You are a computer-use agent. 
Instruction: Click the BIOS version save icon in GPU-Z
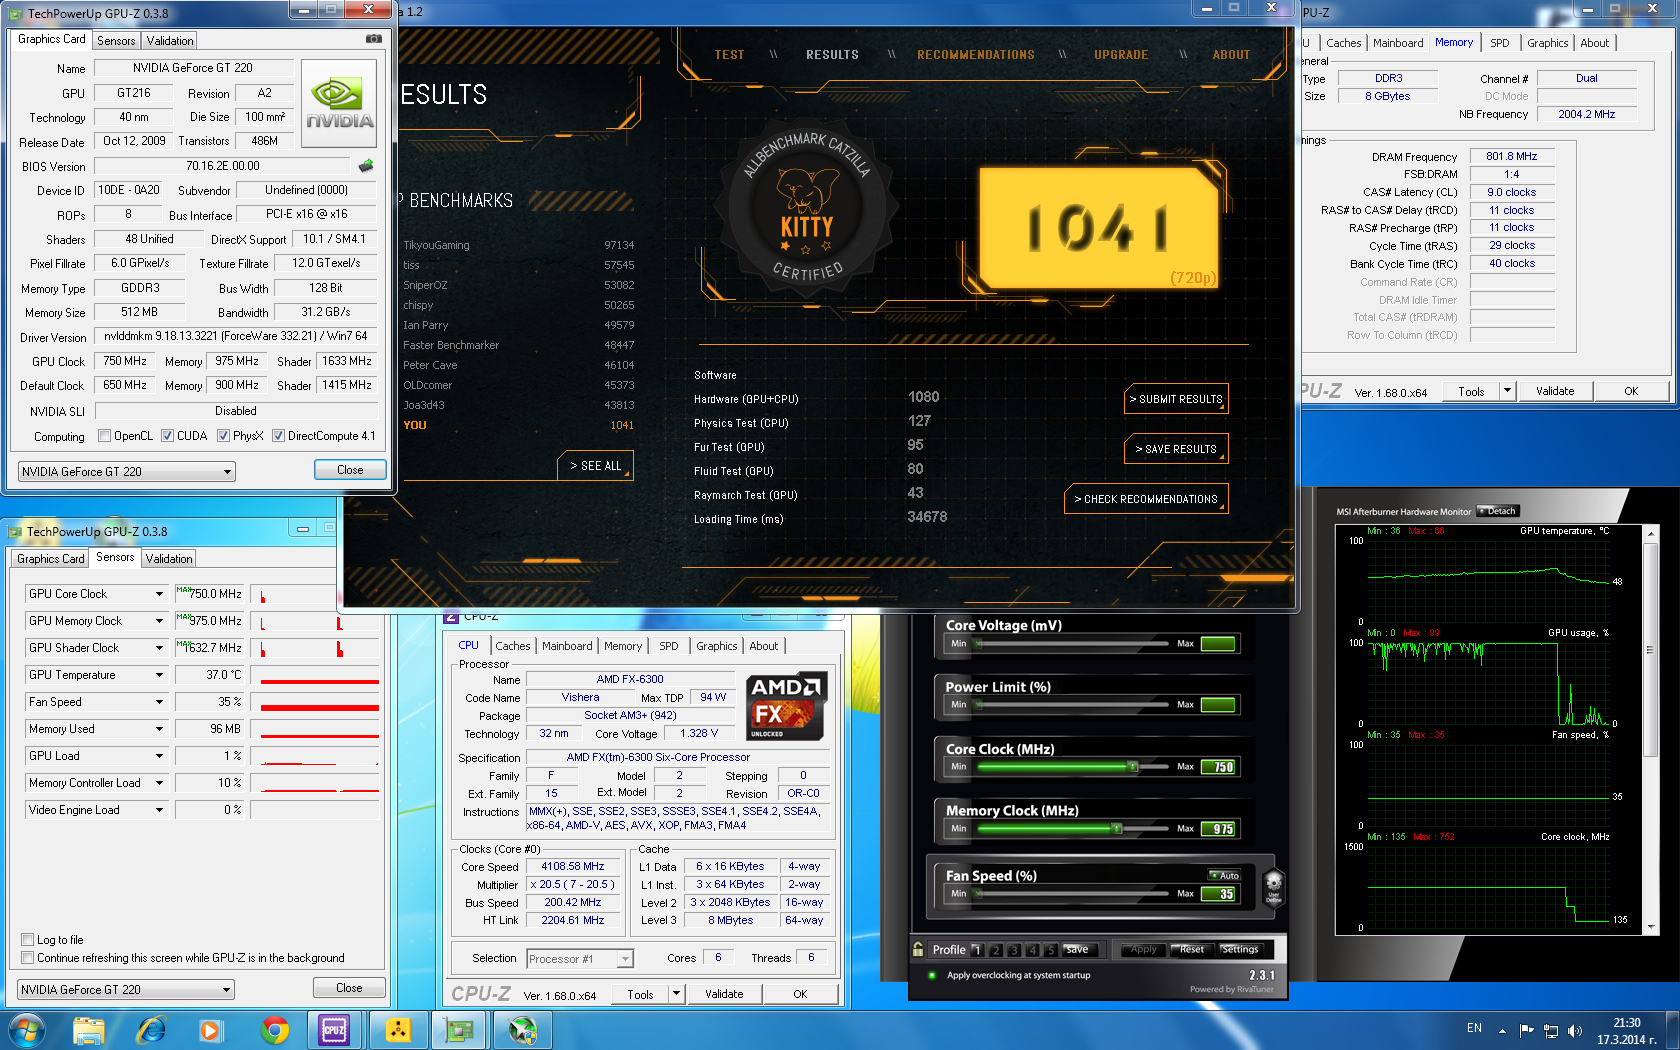click(x=366, y=166)
